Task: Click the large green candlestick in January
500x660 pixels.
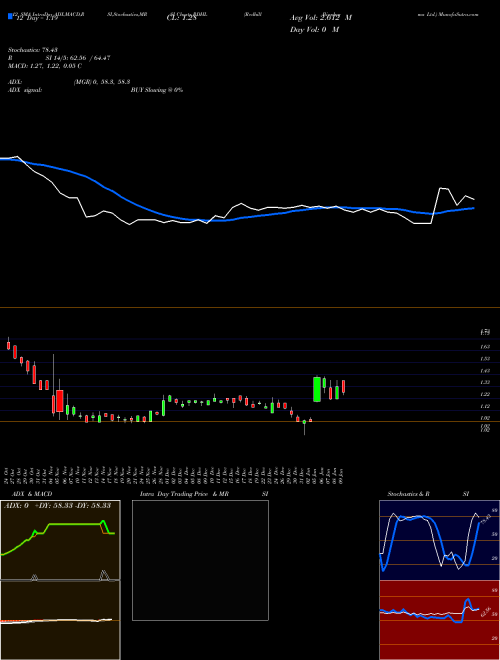Action: [317, 389]
